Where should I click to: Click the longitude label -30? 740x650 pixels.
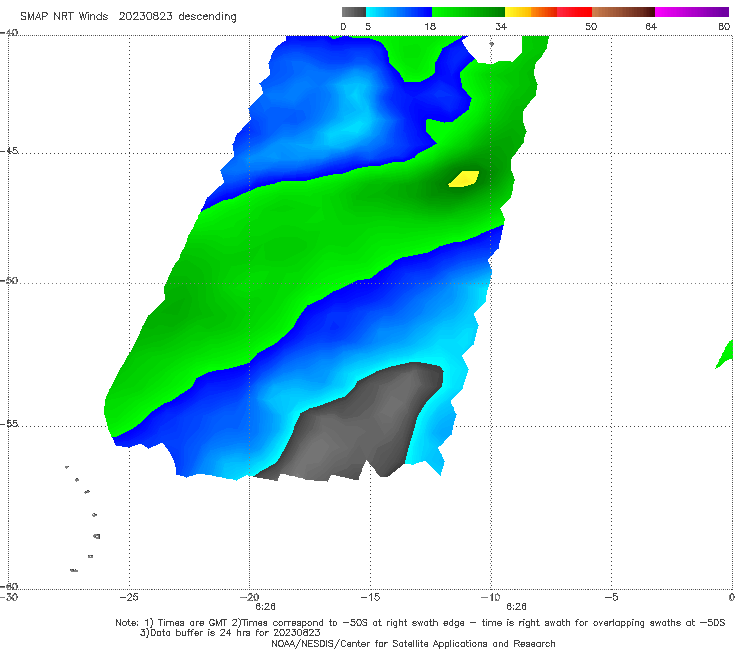point(9,597)
